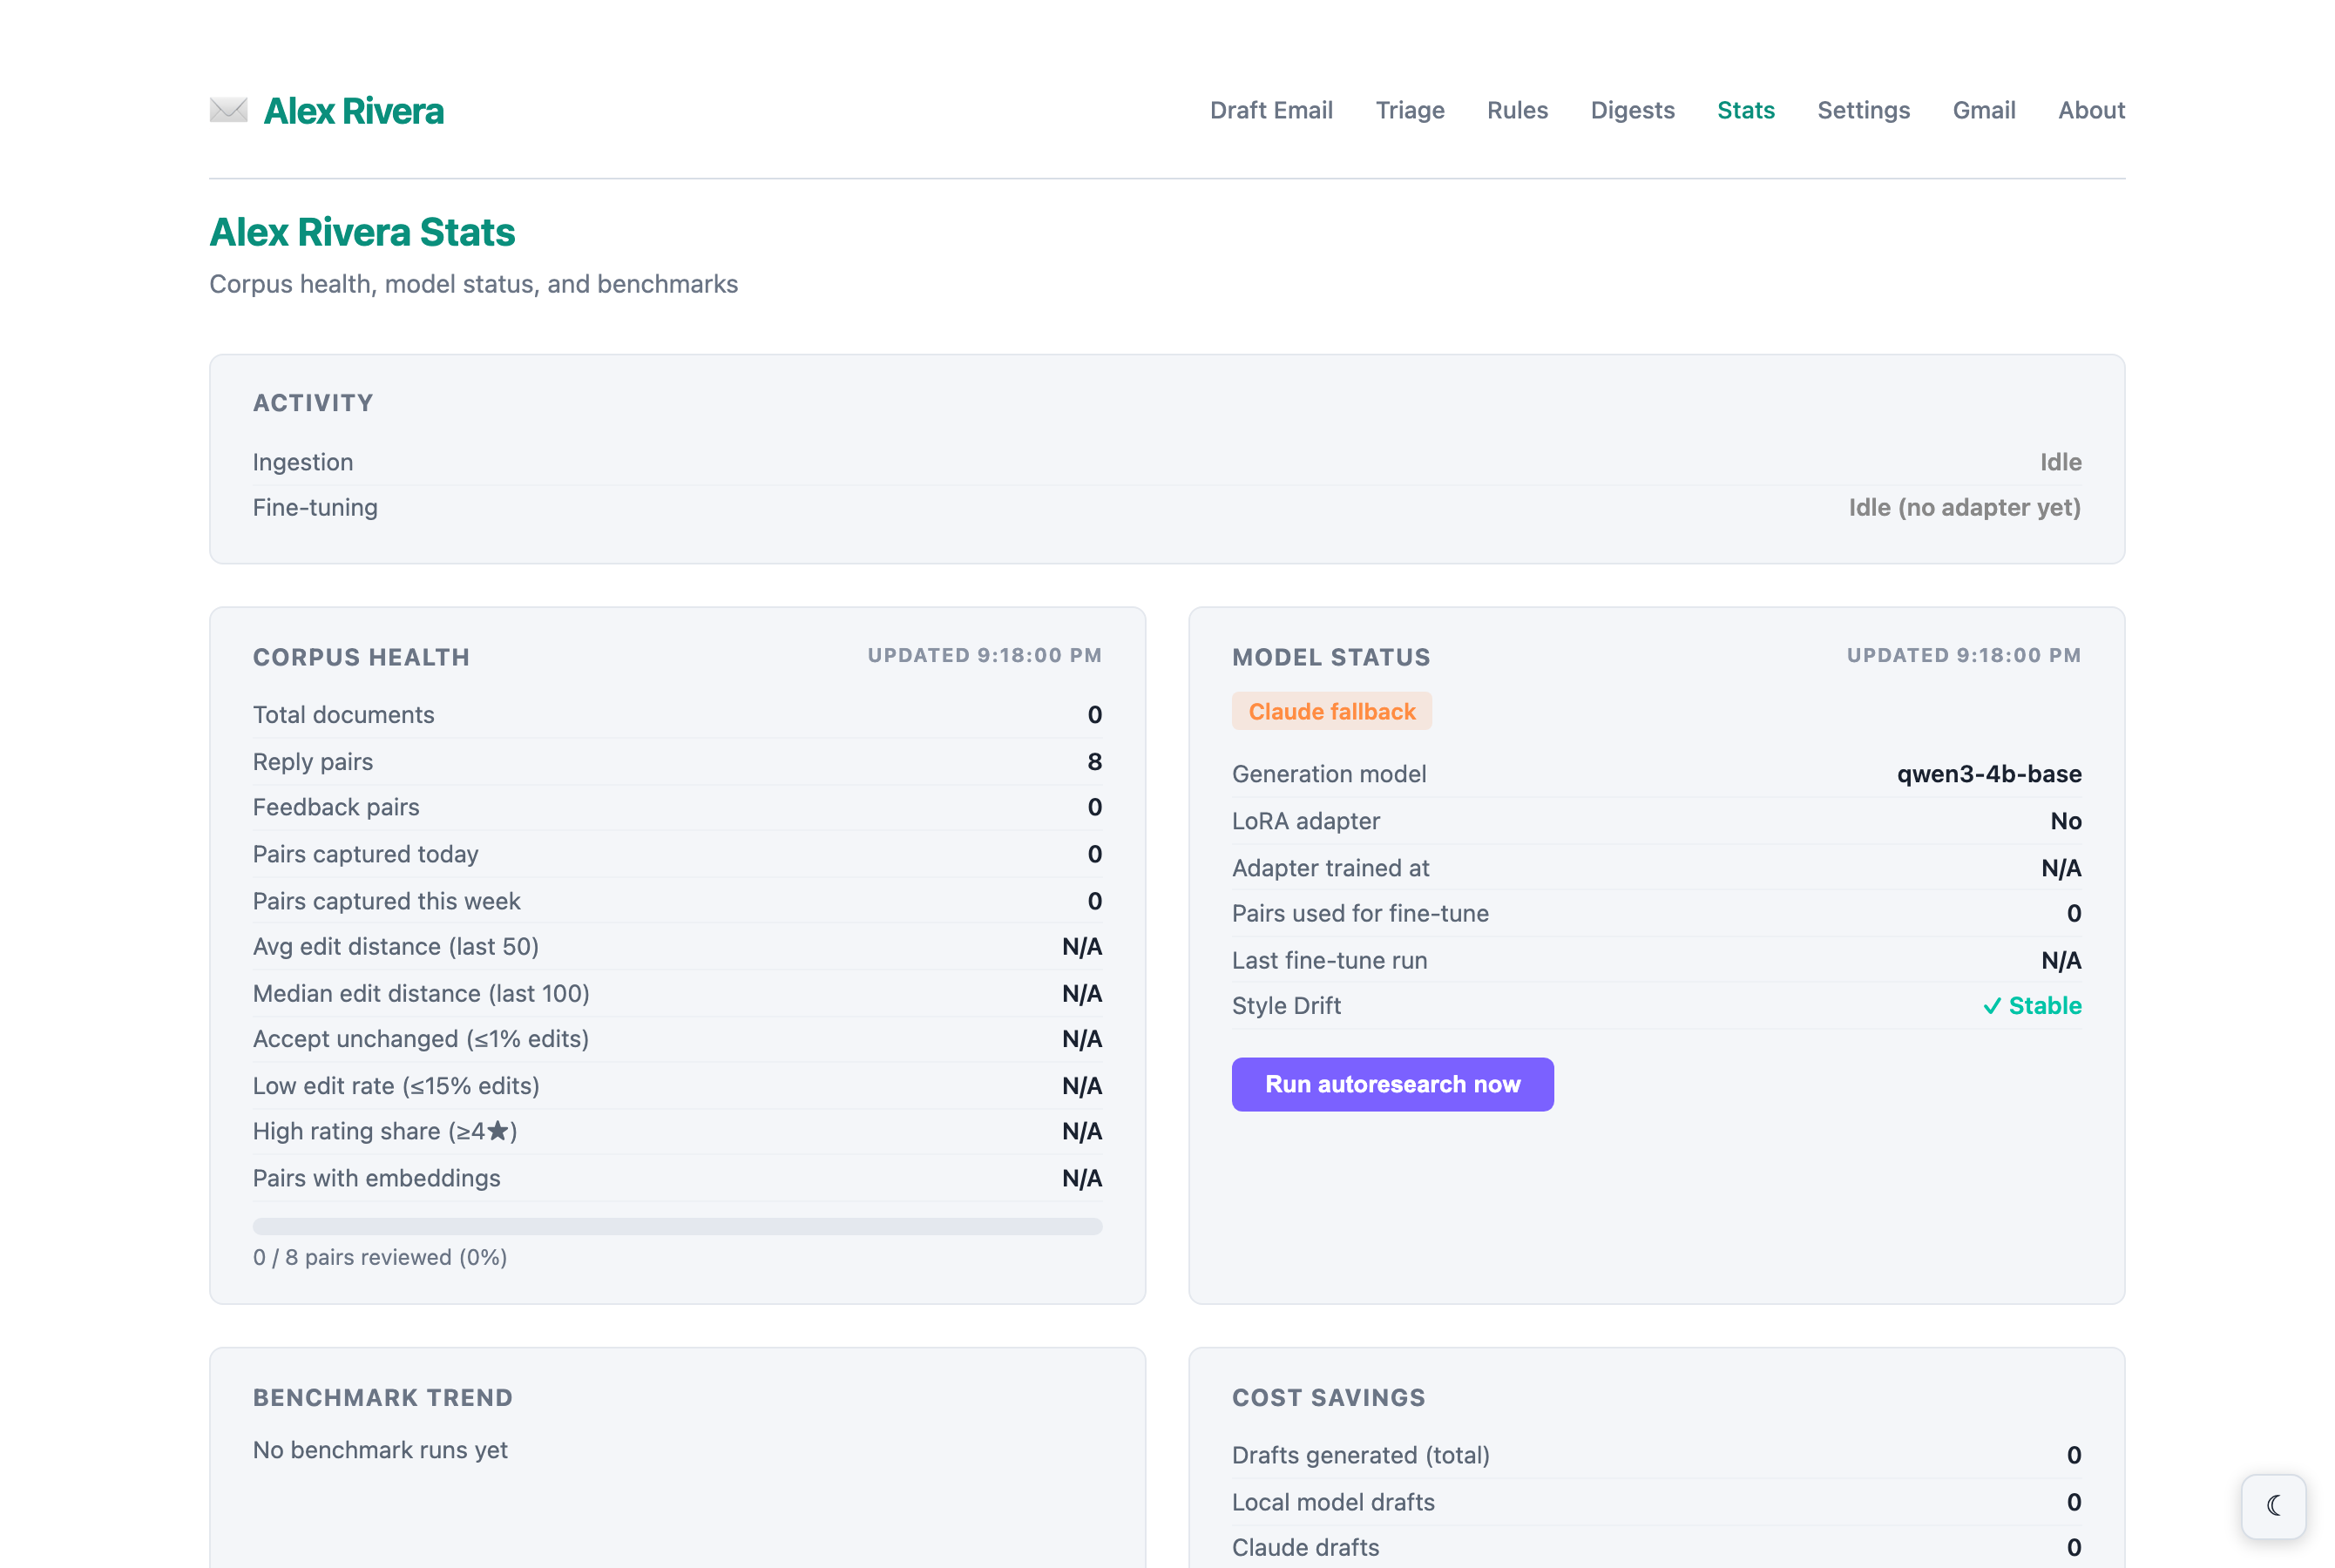Click 'Last fine-tune run' label

click(x=1329, y=960)
